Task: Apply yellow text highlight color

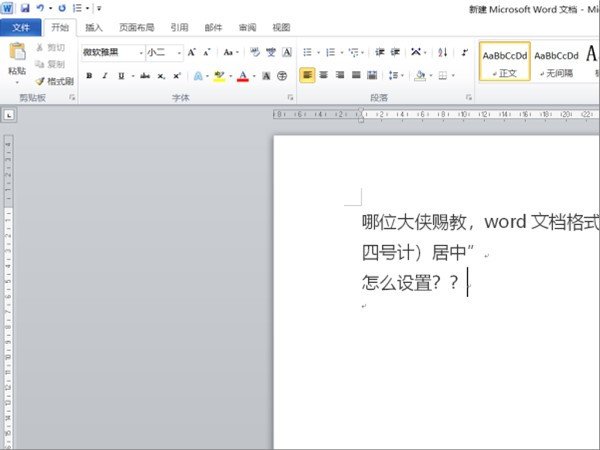Action: (219, 76)
